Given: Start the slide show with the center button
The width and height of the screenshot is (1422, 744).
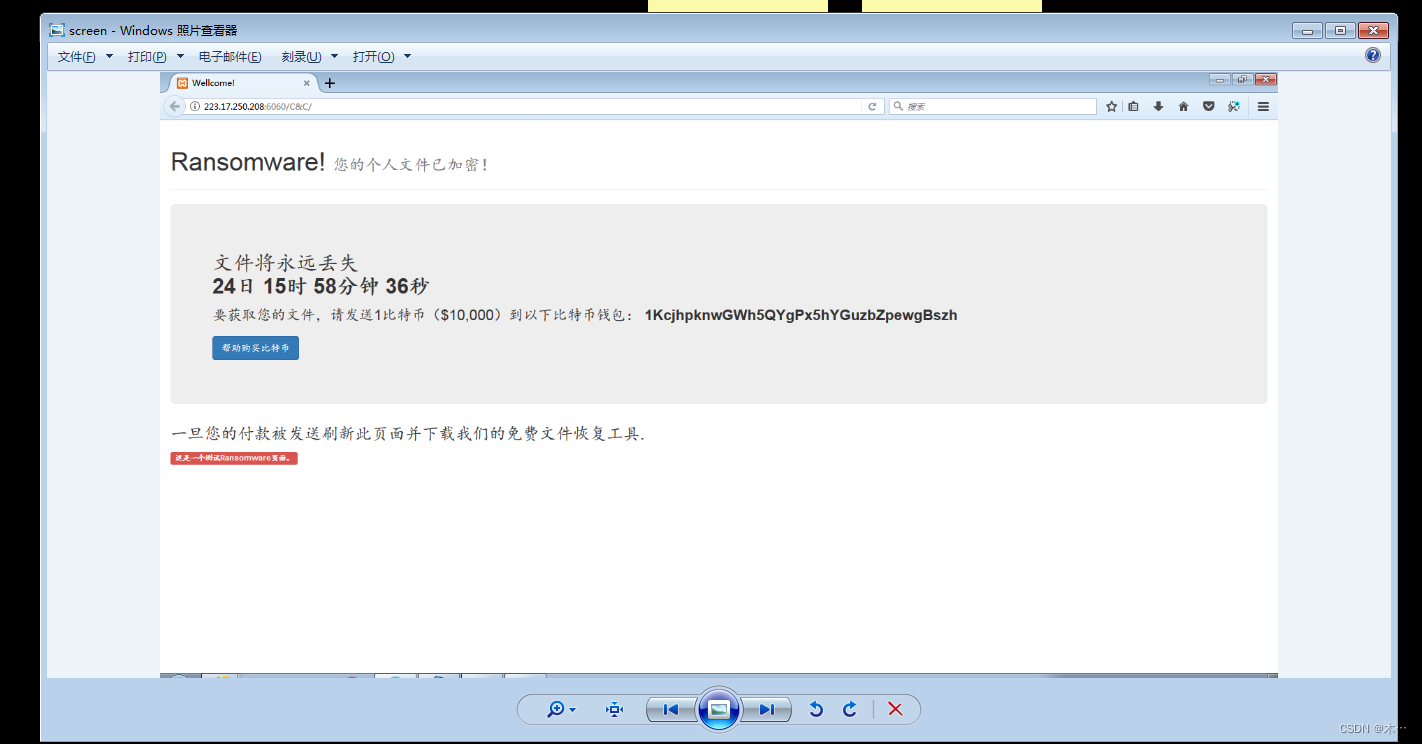Looking at the screenshot, I should [x=719, y=709].
